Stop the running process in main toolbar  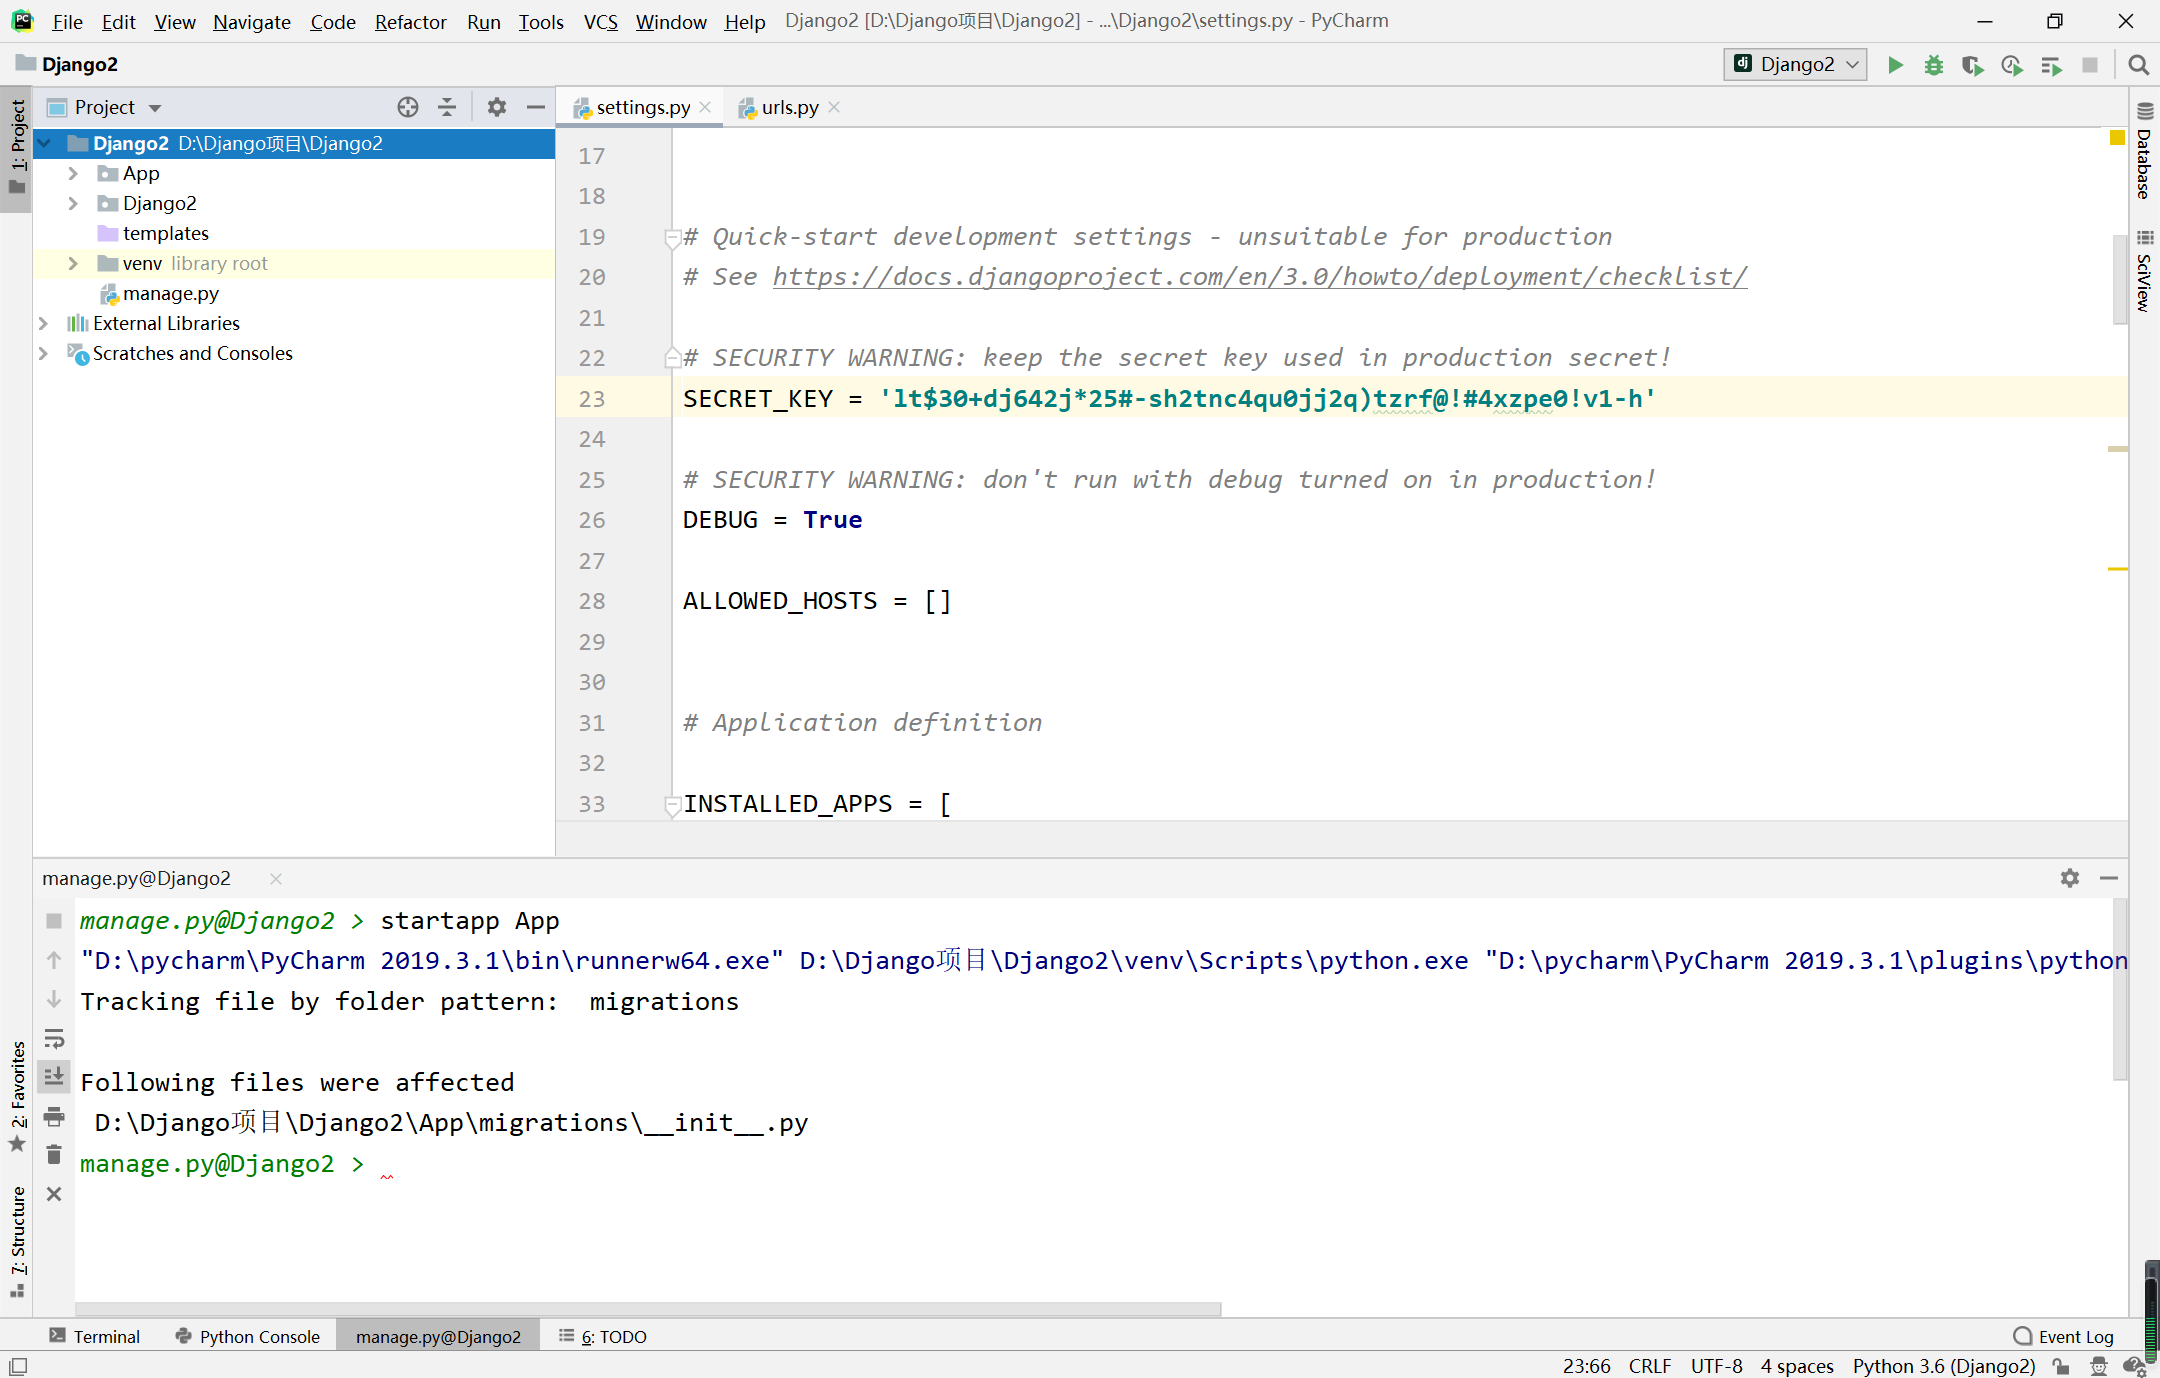[x=2090, y=65]
